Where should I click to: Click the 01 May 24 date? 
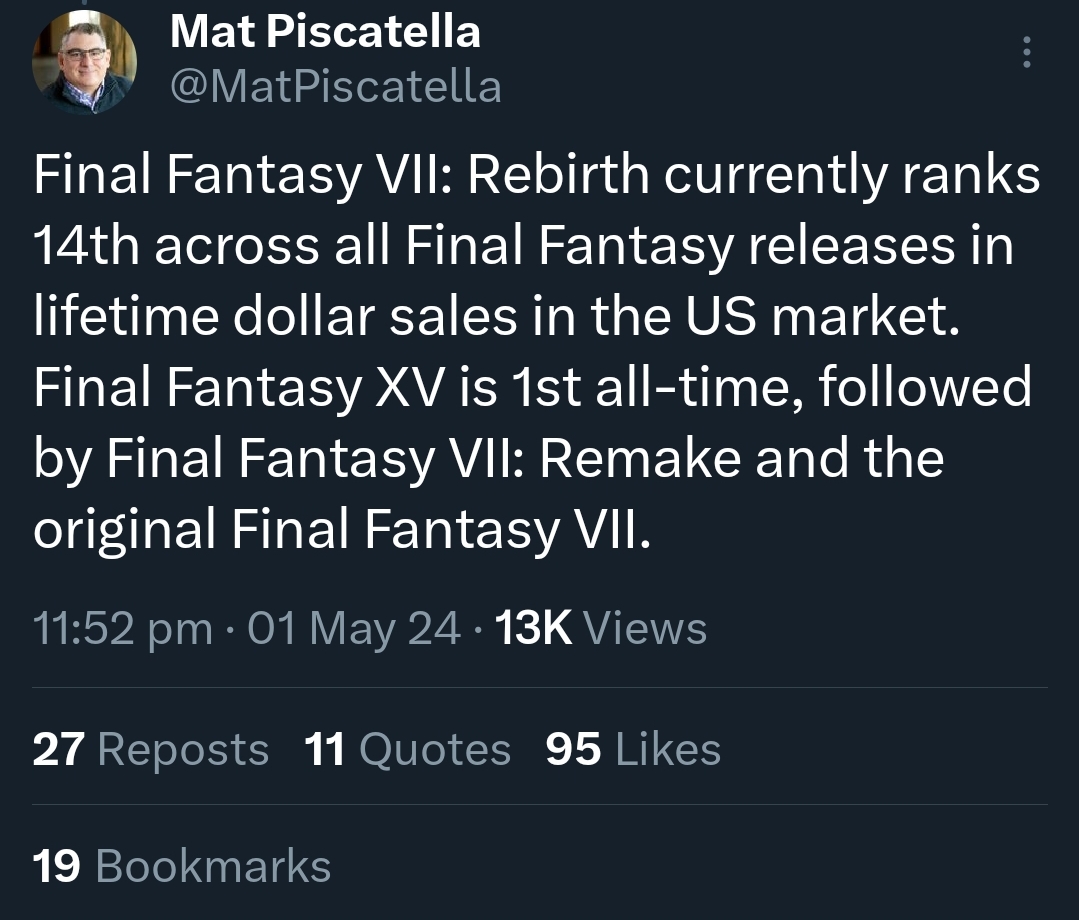click(354, 628)
